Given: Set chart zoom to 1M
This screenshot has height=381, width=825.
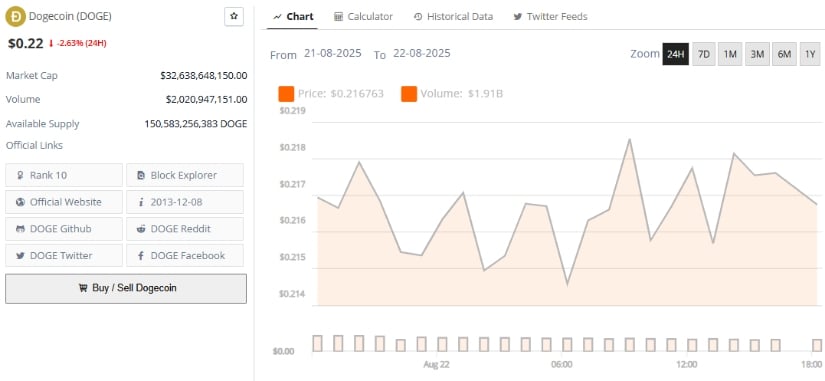Looking at the screenshot, I should tap(730, 54).
